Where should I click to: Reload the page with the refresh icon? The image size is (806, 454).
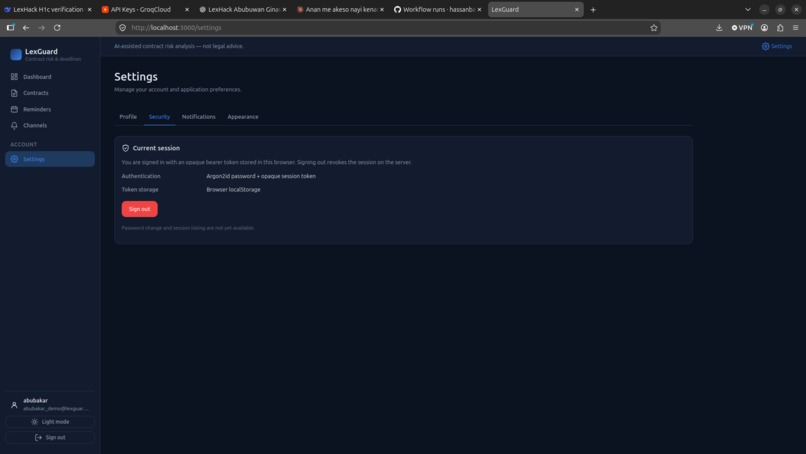(57, 28)
